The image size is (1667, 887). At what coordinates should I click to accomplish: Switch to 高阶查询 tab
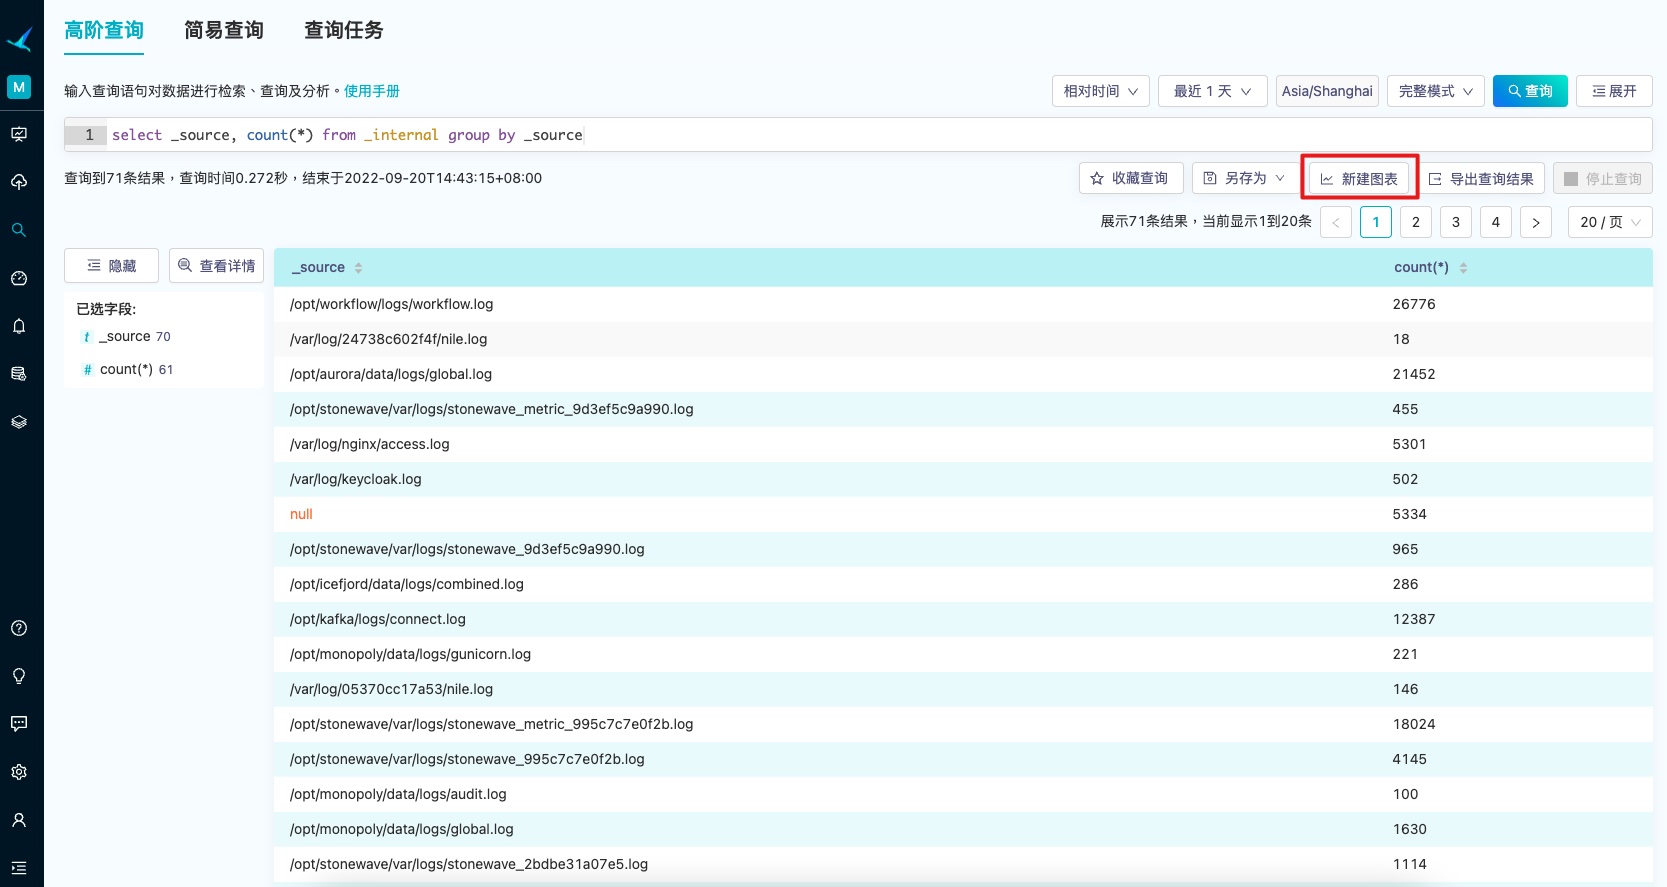click(x=104, y=30)
